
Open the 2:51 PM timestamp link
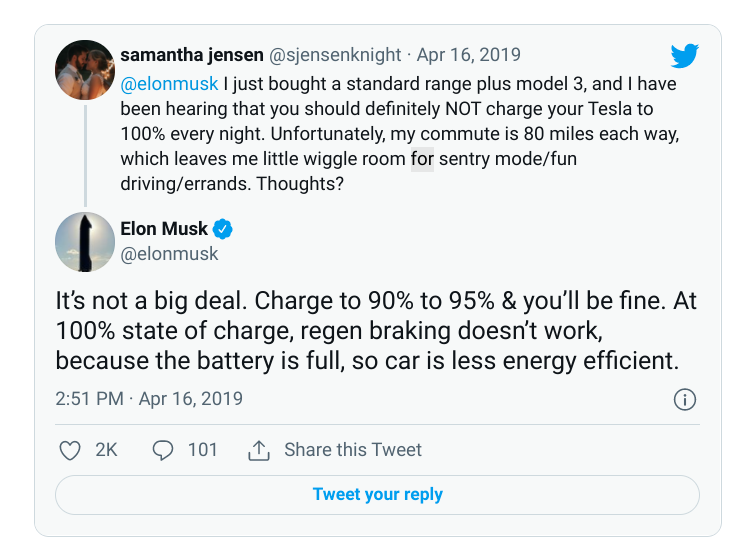(89, 399)
